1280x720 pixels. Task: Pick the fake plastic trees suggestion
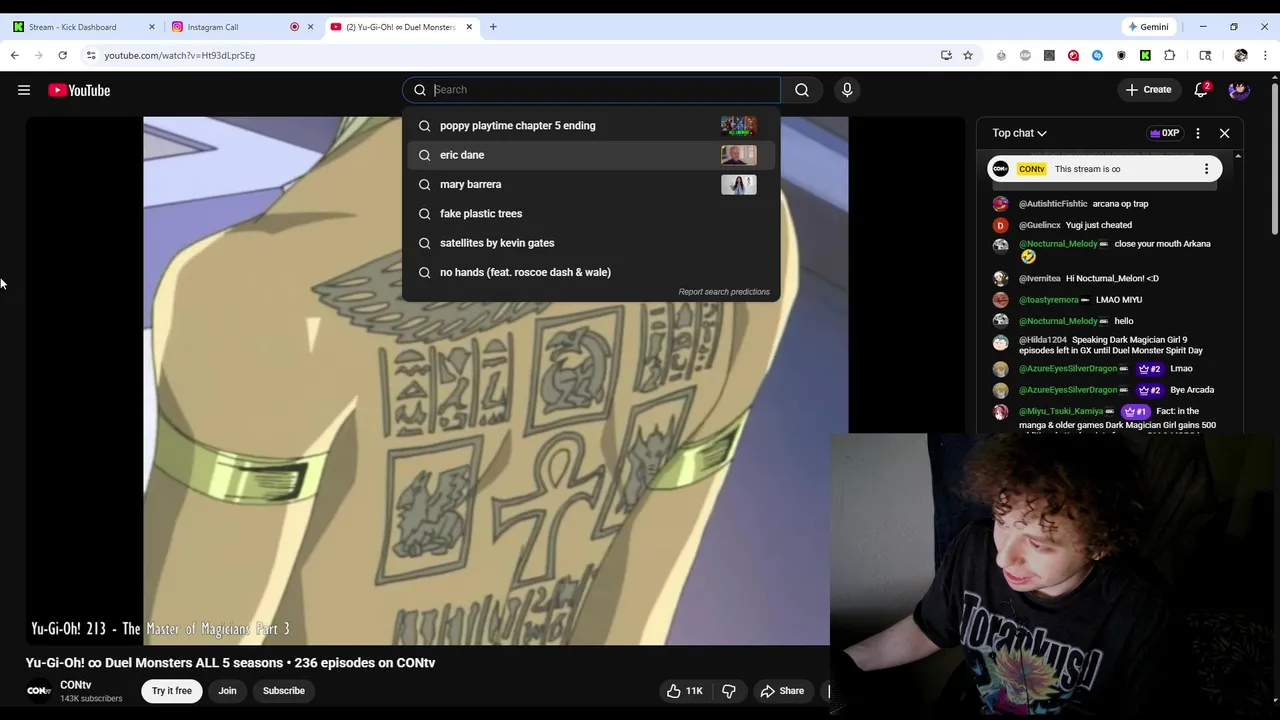590,213
